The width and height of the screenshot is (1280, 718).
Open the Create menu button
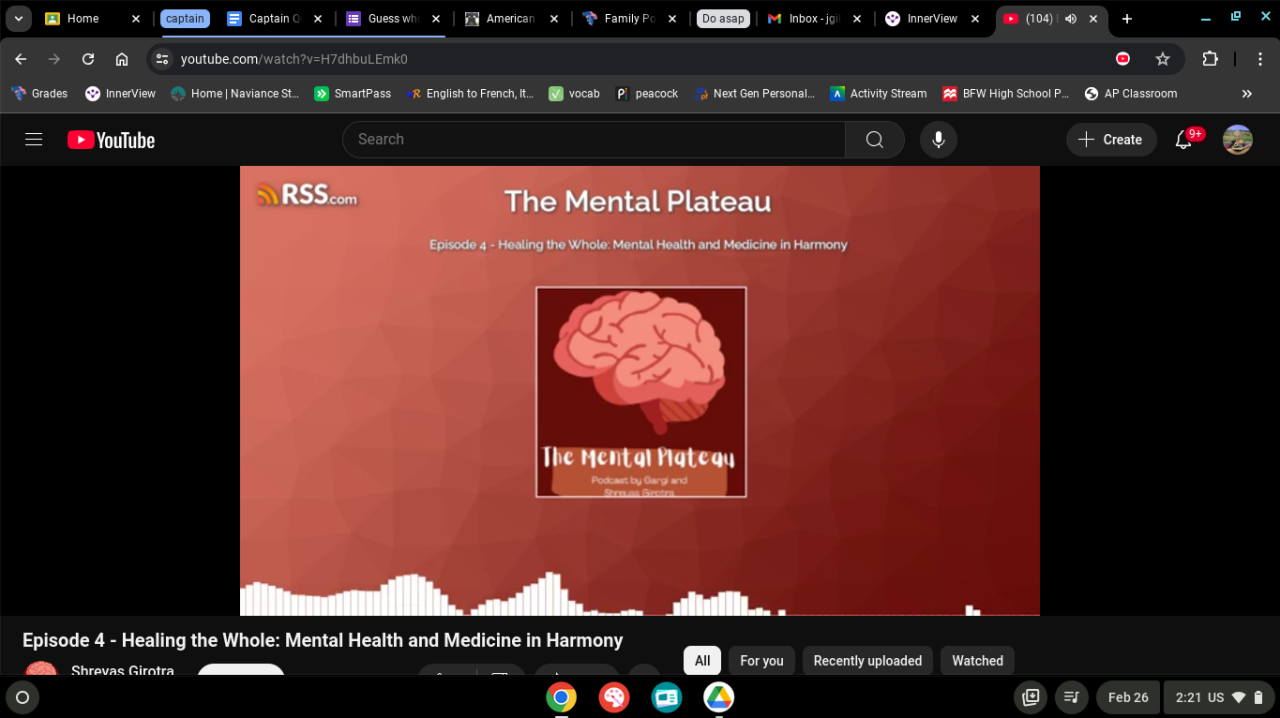click(x=1111, y=140)
